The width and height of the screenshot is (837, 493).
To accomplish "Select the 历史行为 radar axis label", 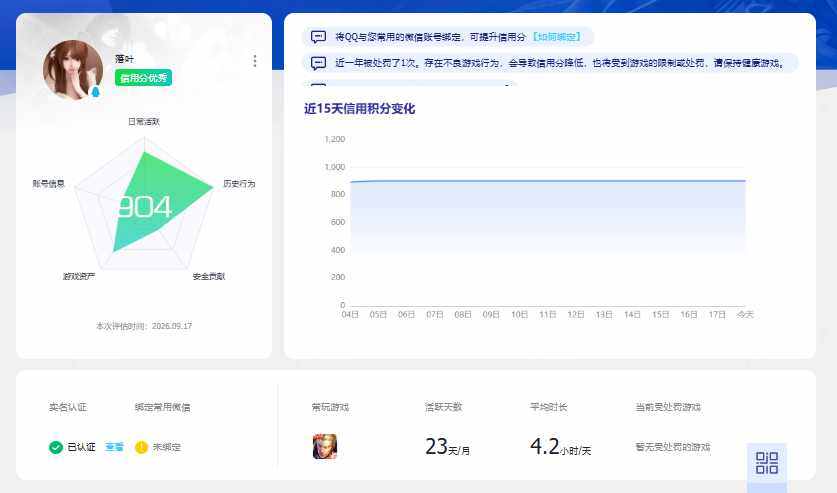I will pyautogui.click(x=239, y=184).
